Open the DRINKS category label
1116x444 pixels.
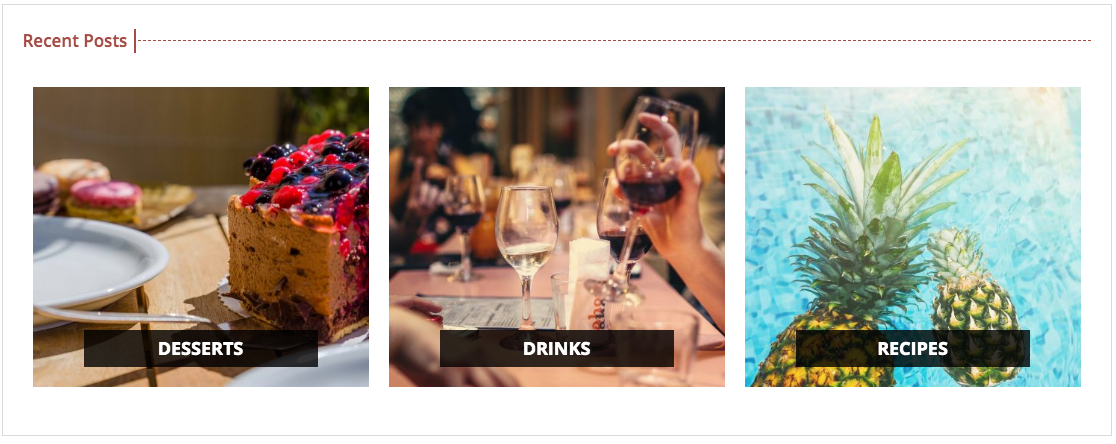(557, 349)
